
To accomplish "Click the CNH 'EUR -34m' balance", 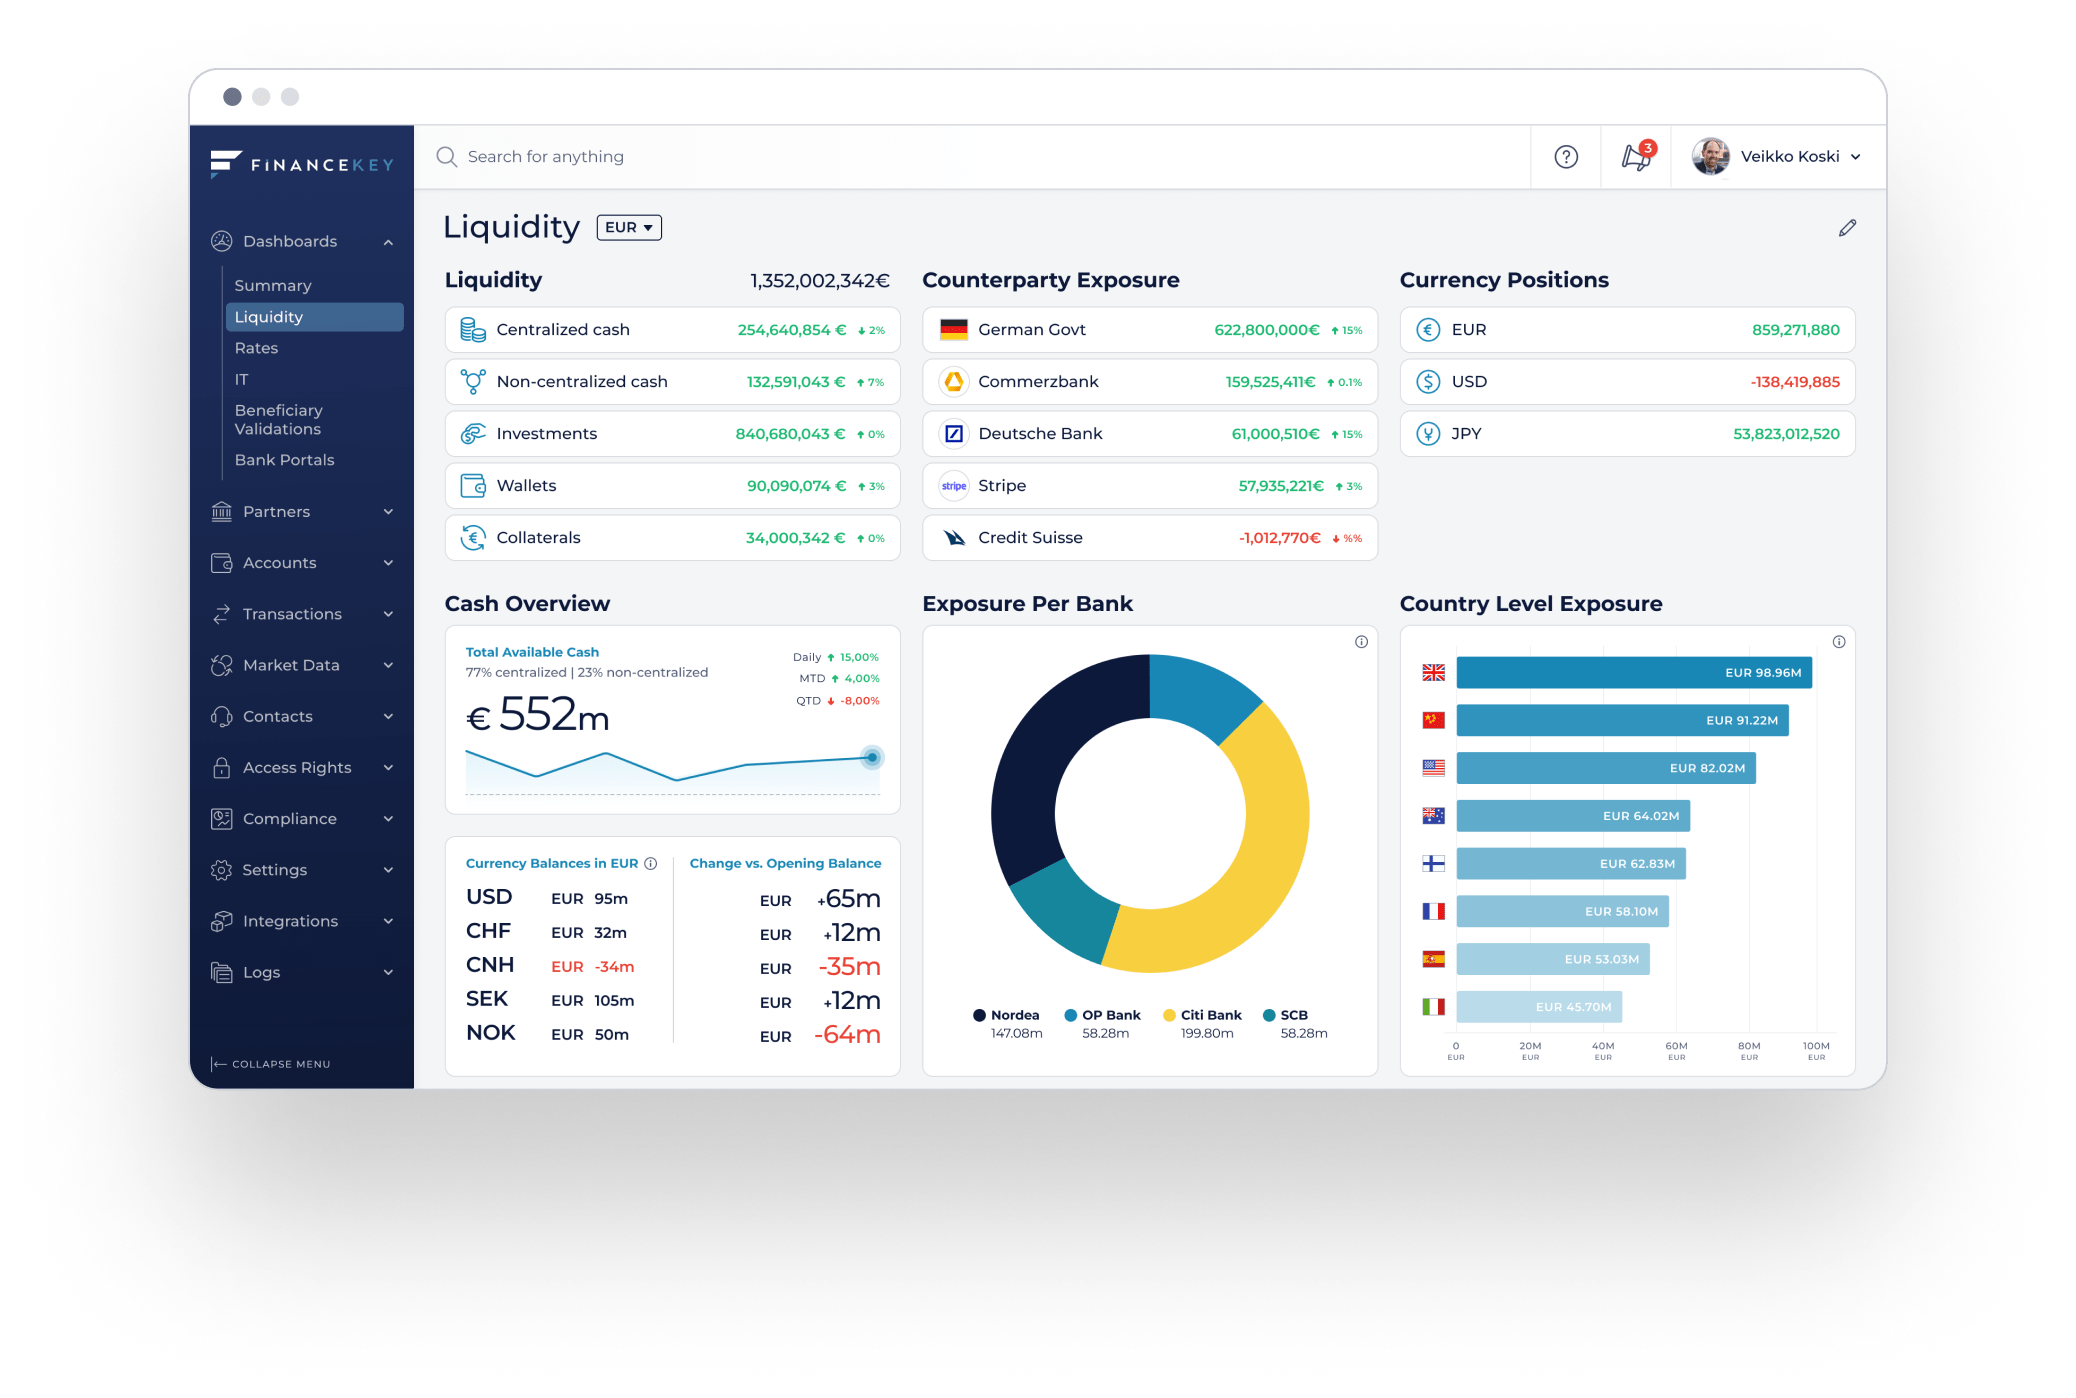I will click(593, 967).
